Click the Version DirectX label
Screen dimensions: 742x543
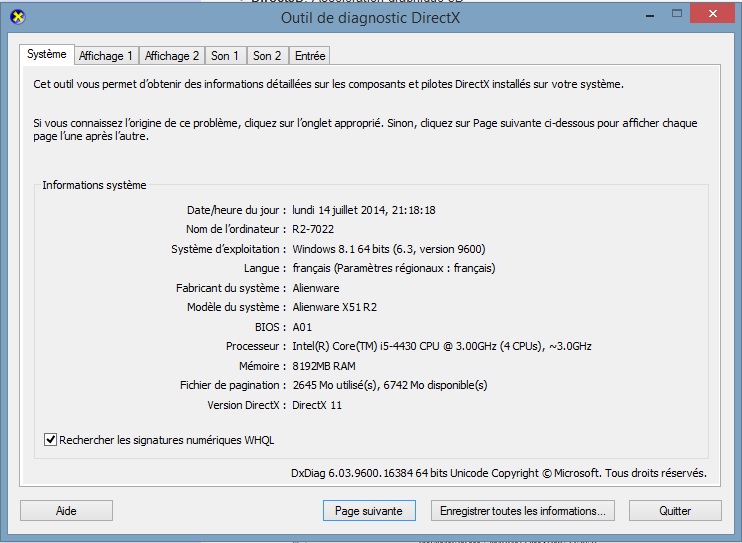click(247, 405)
